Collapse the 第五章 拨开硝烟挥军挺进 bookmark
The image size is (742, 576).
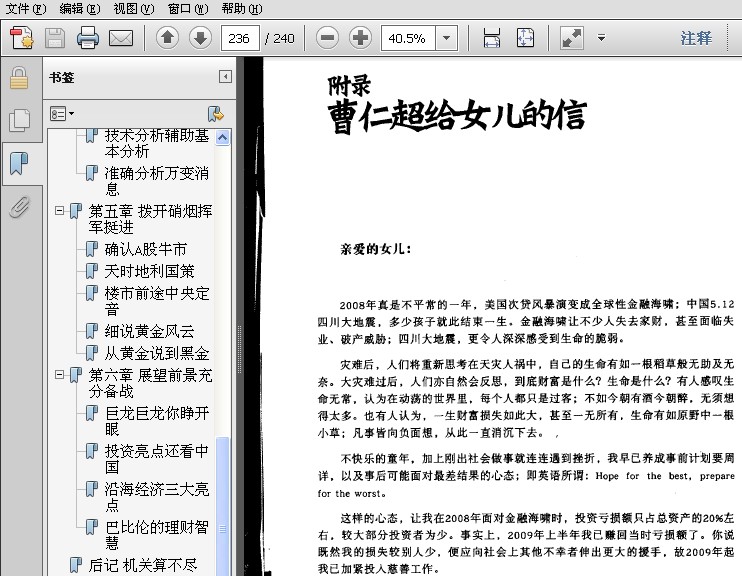pos(60,210)
